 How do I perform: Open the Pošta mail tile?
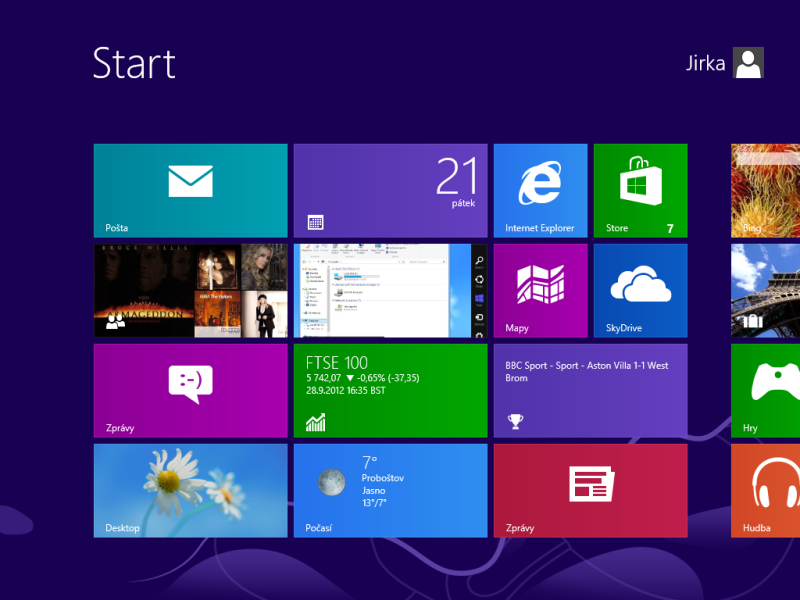pyautogui.click(x=190, y=190)
